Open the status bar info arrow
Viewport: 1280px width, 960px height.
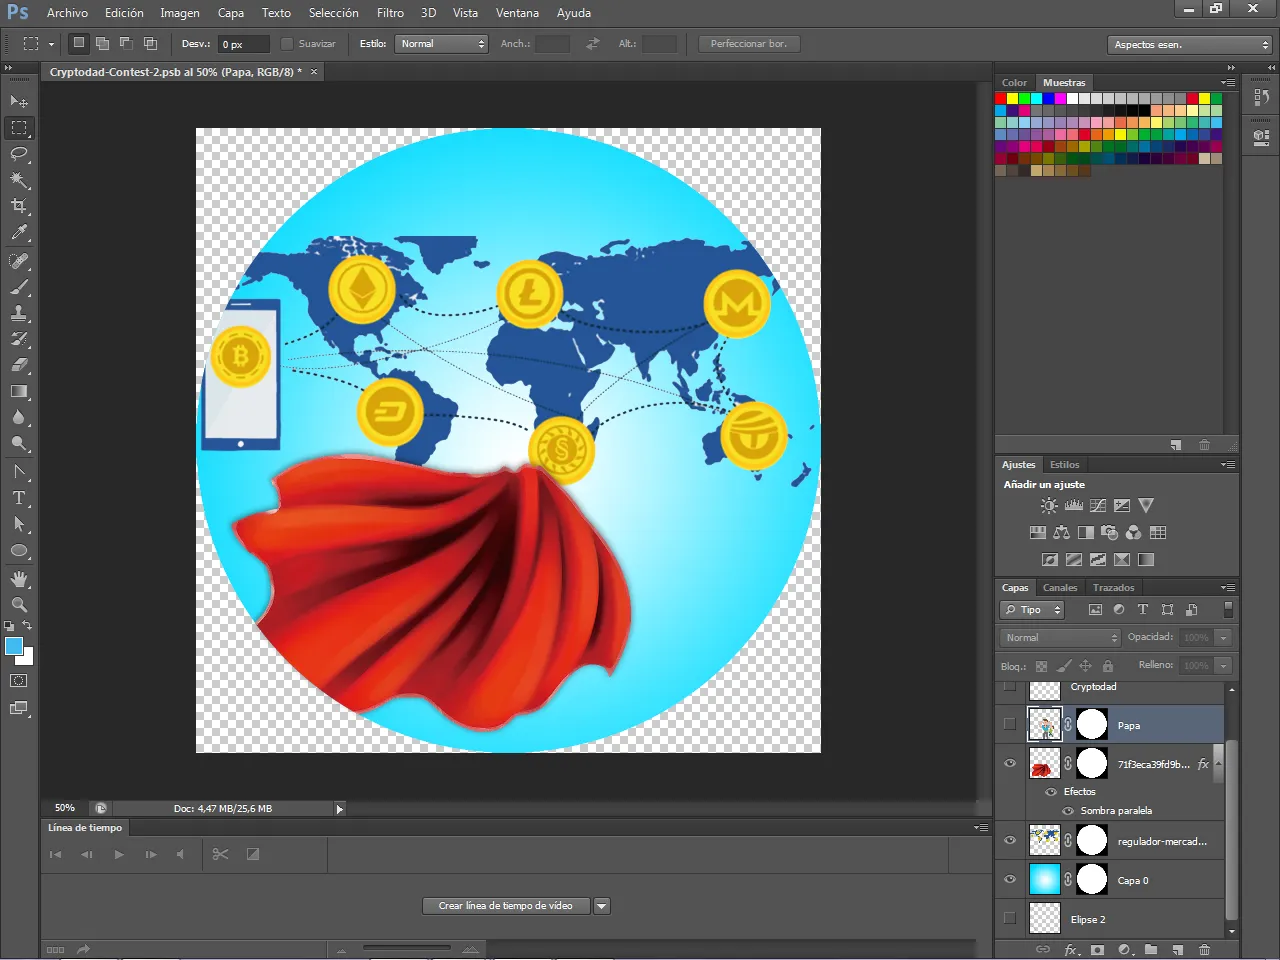click(339, 809)
